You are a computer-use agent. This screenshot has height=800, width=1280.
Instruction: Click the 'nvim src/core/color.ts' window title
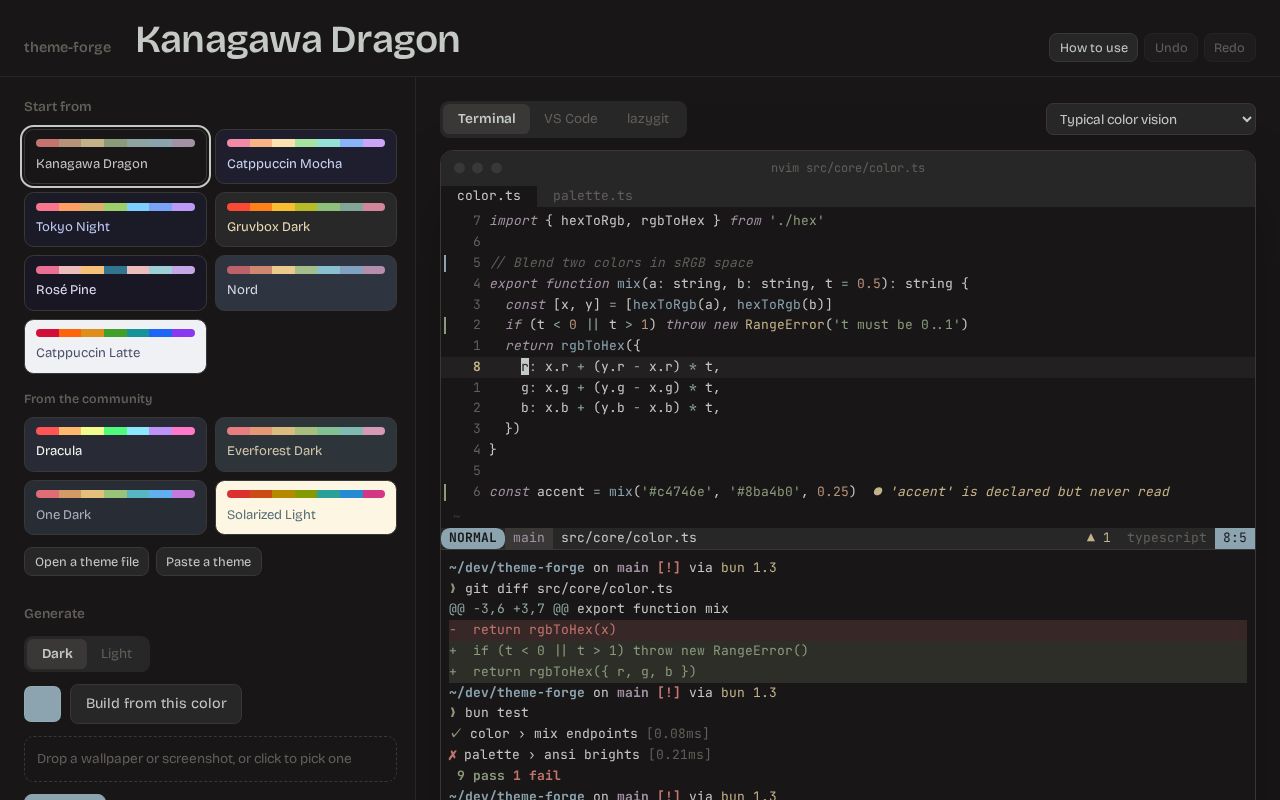(848, 168)
